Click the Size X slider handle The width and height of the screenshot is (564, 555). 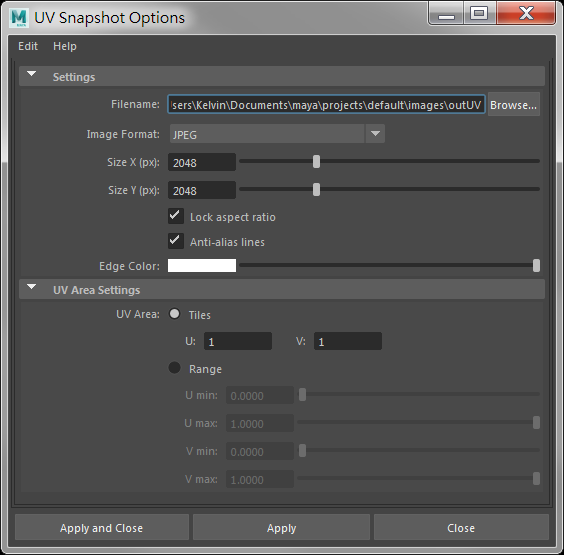click(x=316, y=162)
